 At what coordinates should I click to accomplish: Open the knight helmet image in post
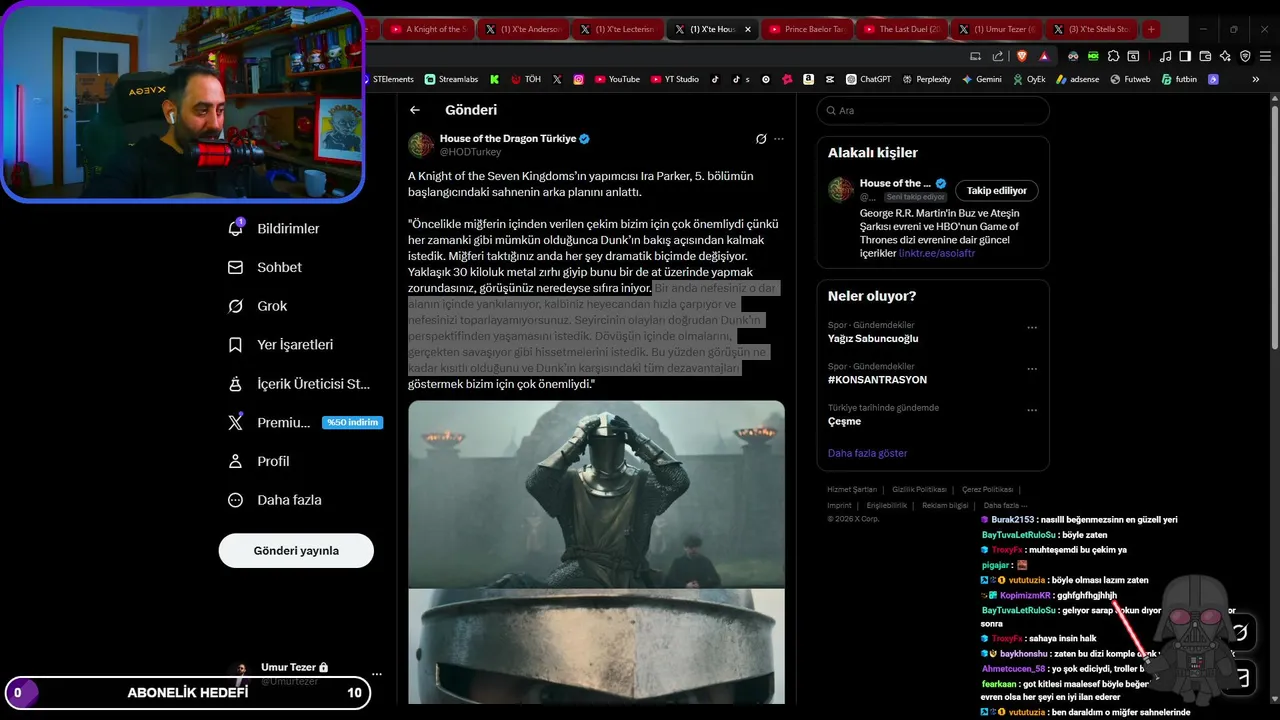tap(596, 493)
